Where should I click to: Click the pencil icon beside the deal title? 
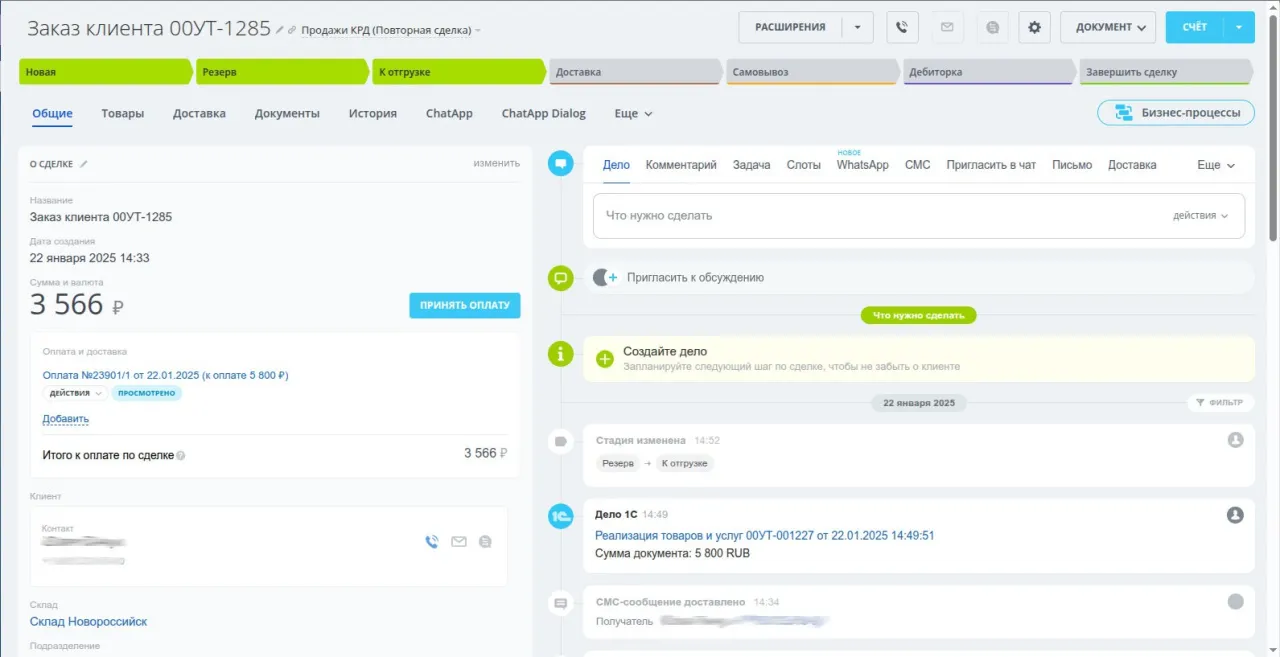(x=280, y=30)
